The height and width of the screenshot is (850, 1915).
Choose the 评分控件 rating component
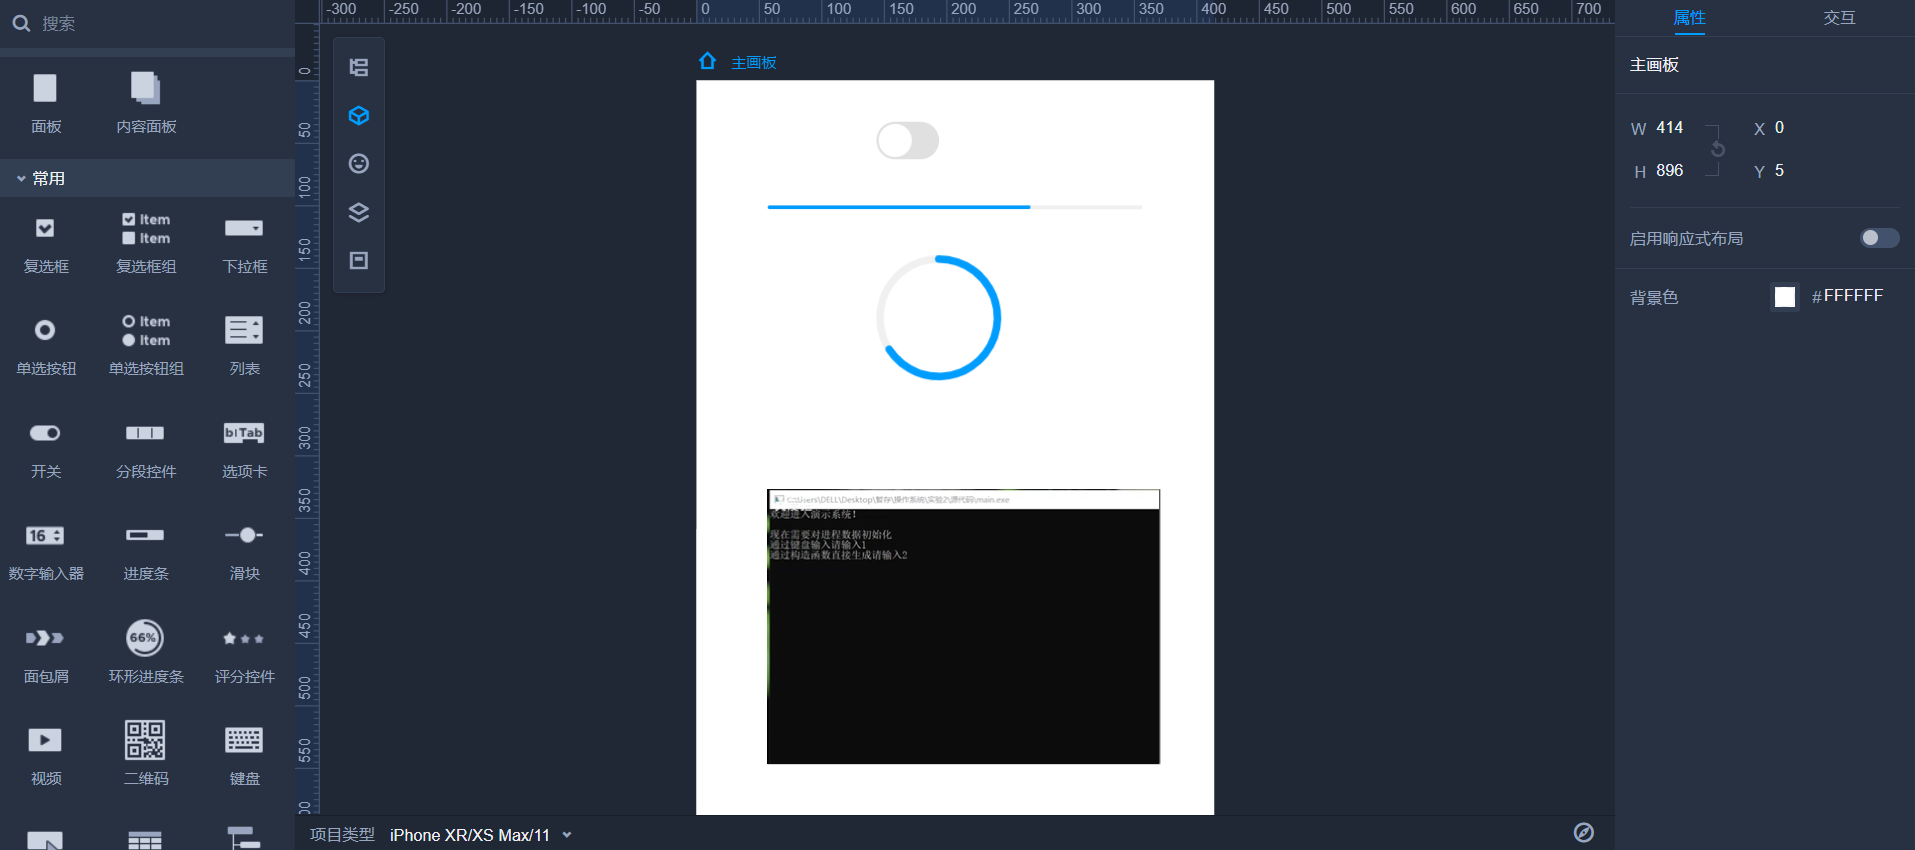(x=245, y=654)
